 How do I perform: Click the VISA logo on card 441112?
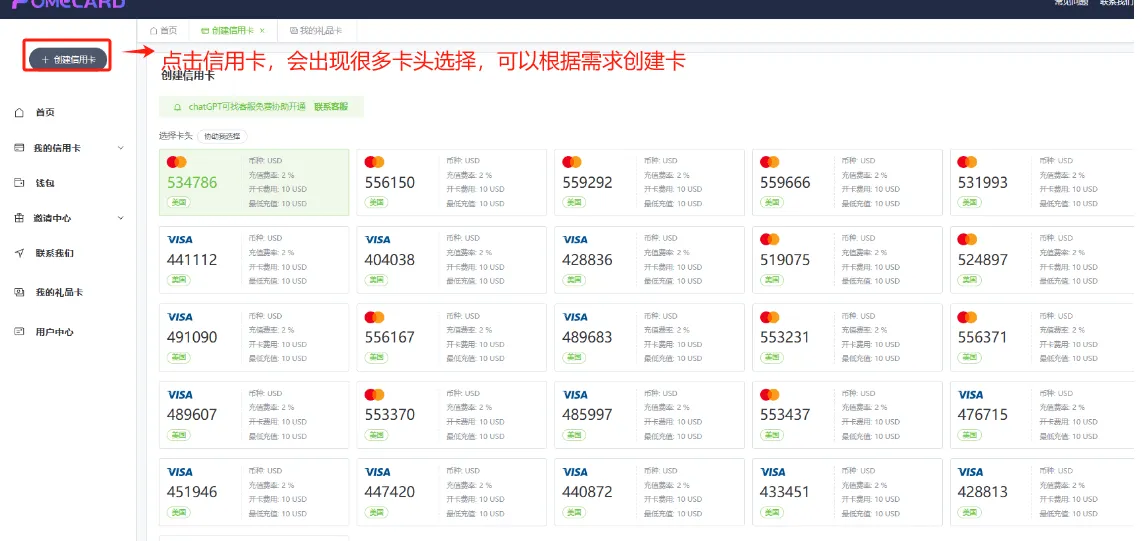pyautogui.click(x=180, y=240)
